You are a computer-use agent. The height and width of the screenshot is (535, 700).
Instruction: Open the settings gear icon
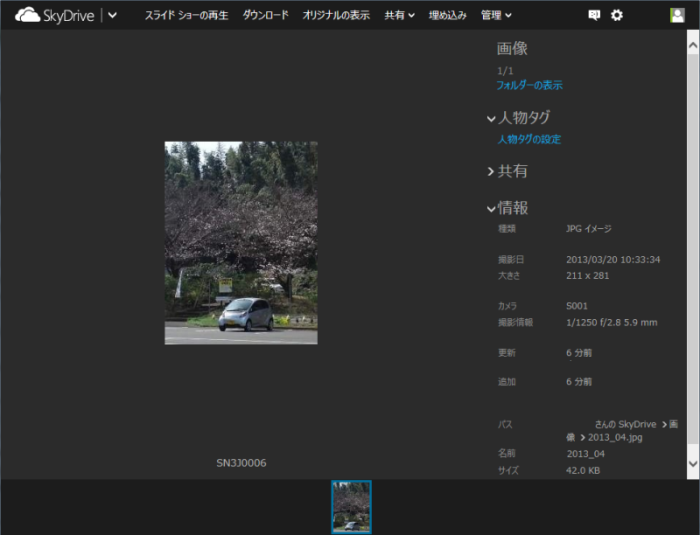[x=617, y=15]
